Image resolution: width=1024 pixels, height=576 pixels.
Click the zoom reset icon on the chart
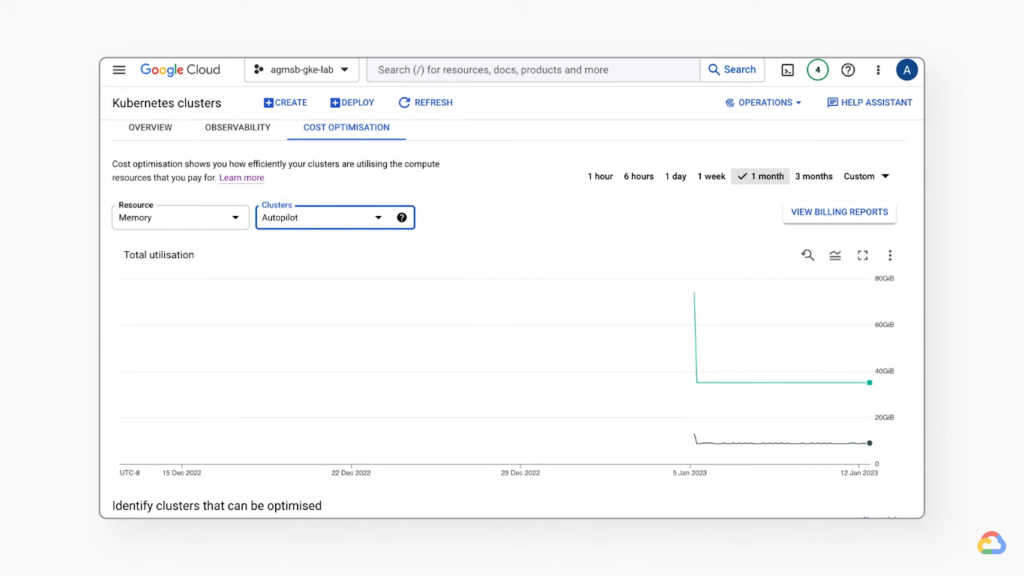807,255
